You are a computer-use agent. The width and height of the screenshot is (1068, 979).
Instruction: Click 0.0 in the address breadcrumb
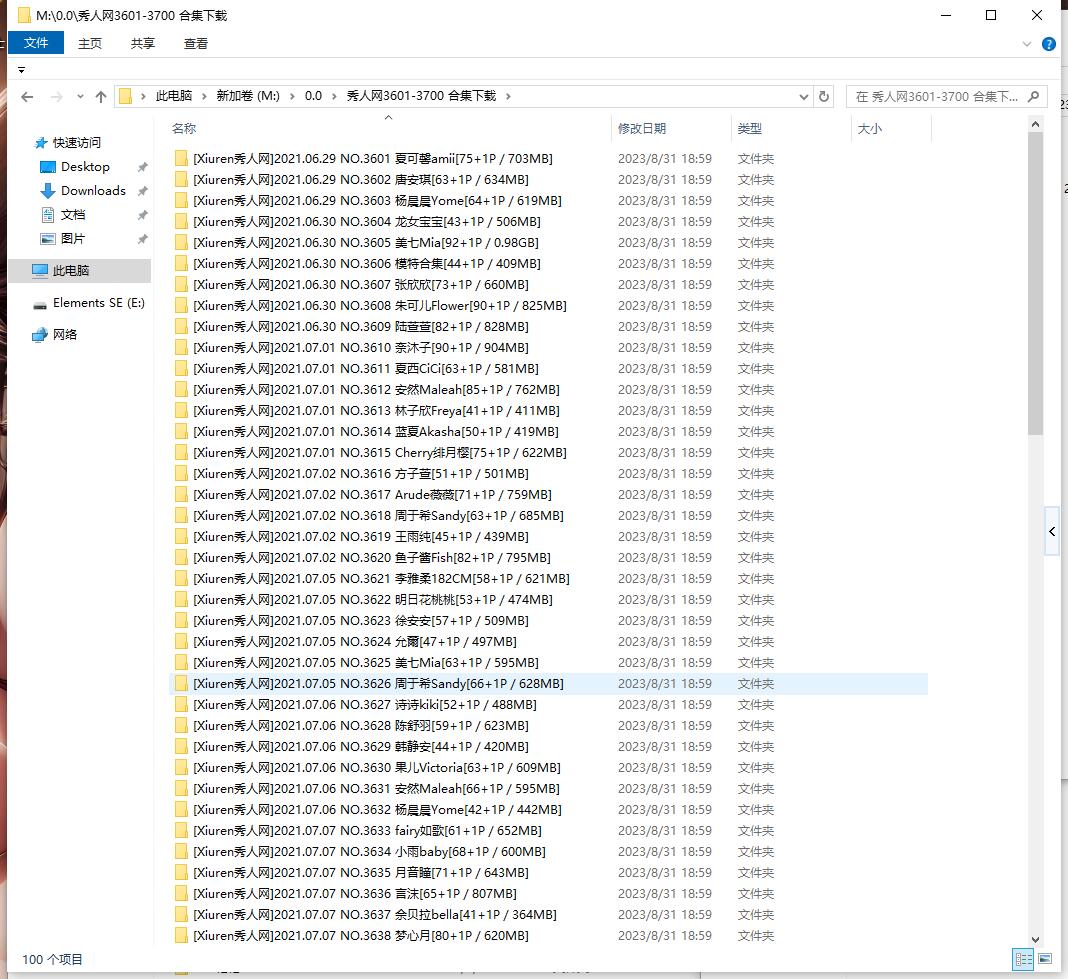click(x=313, y=96)
